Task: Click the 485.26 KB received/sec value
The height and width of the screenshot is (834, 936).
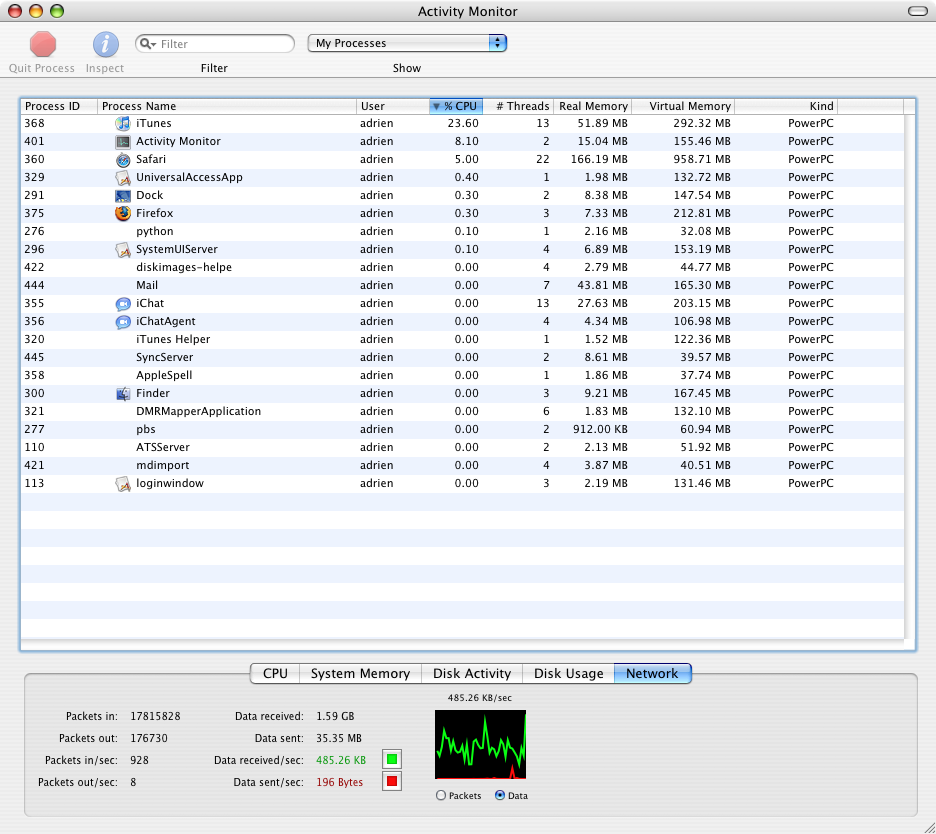Action: click(x=341, y=760)
